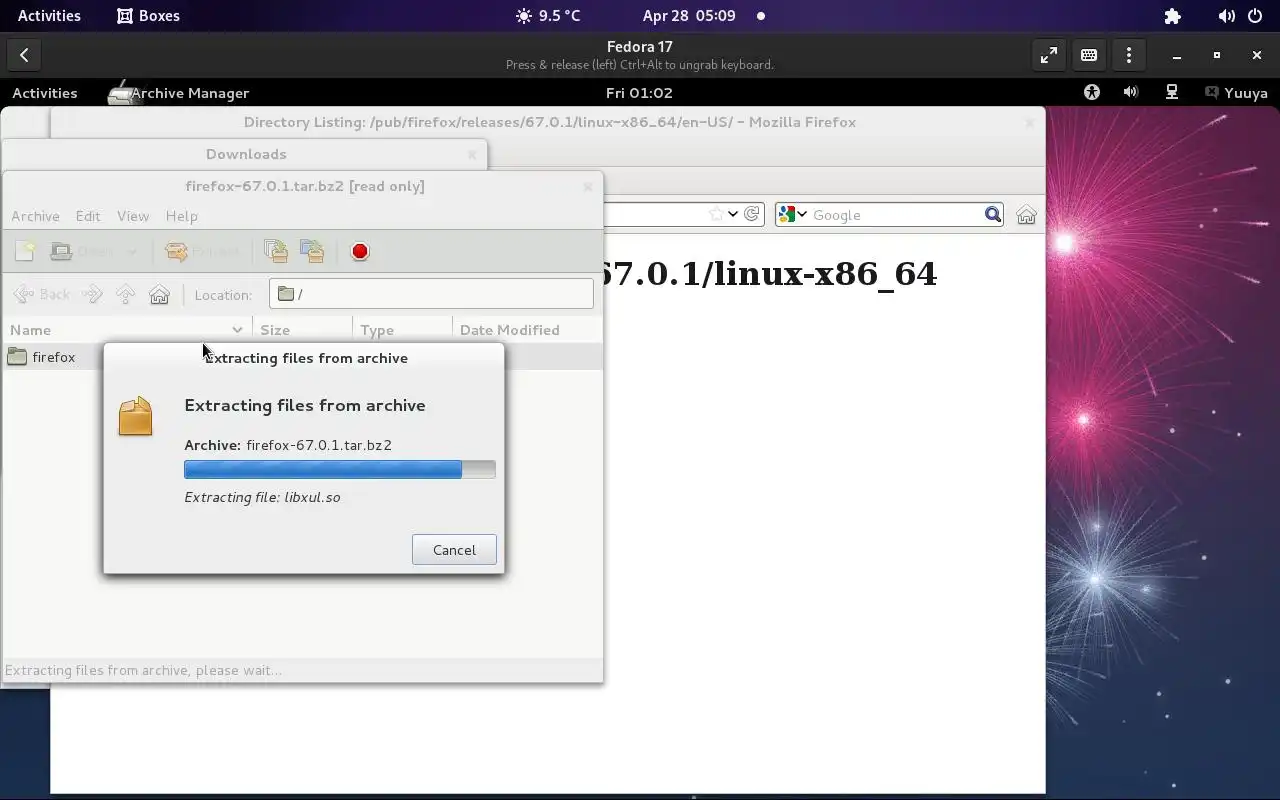Click the red Stop operation icon

click(x=360, y=252)
